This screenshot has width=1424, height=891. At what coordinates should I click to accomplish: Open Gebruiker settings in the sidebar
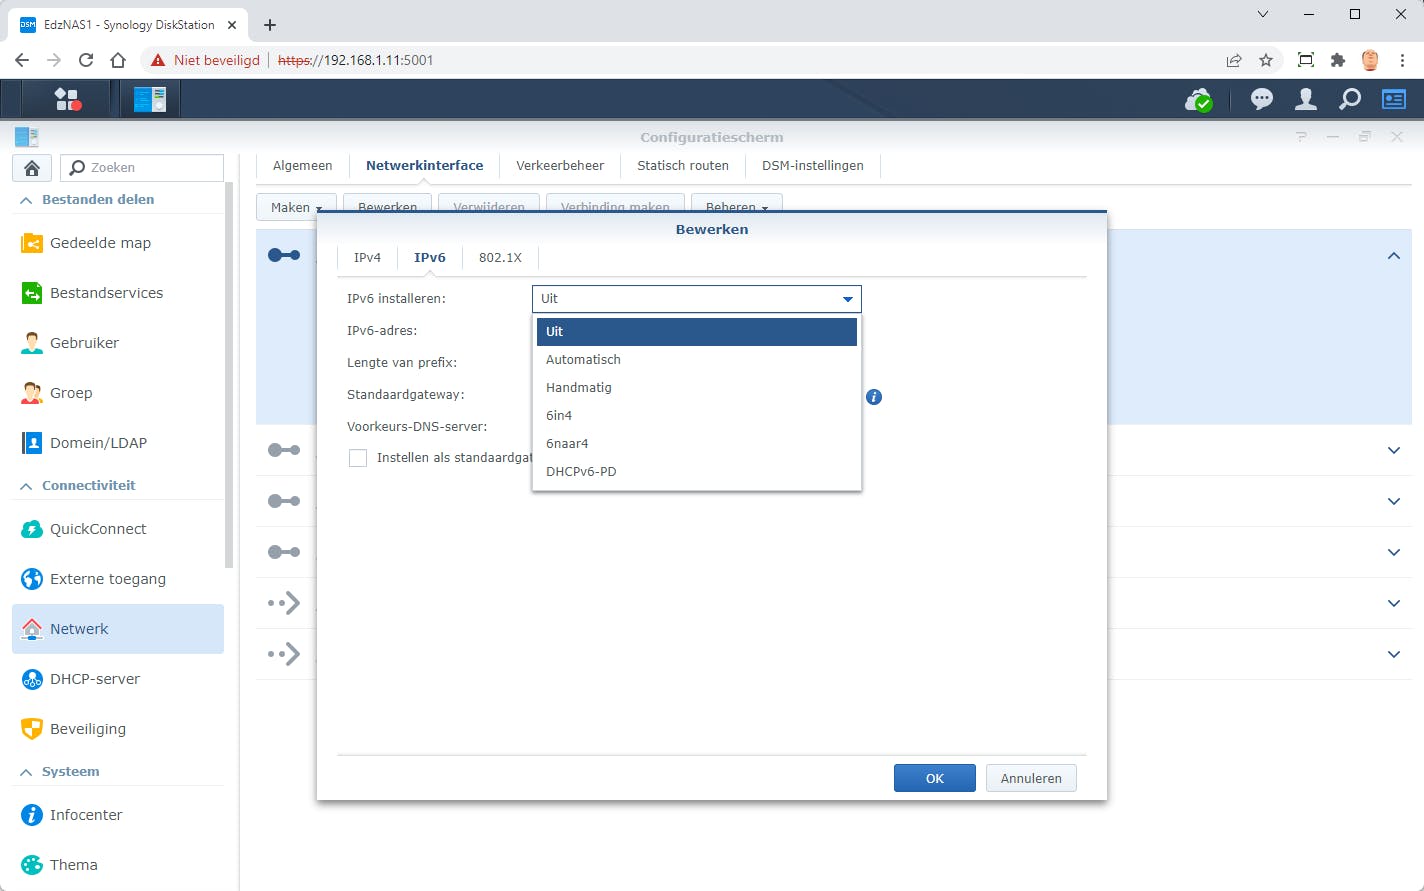[x=118, y=343]
